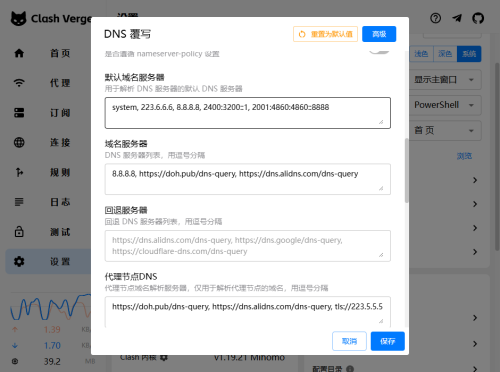This screenshot has height=372, width=500.
Task: Click the 用于解析 DNS 服务器的默认 DNS 服务器 hint
Action: (x=173, y=89)
